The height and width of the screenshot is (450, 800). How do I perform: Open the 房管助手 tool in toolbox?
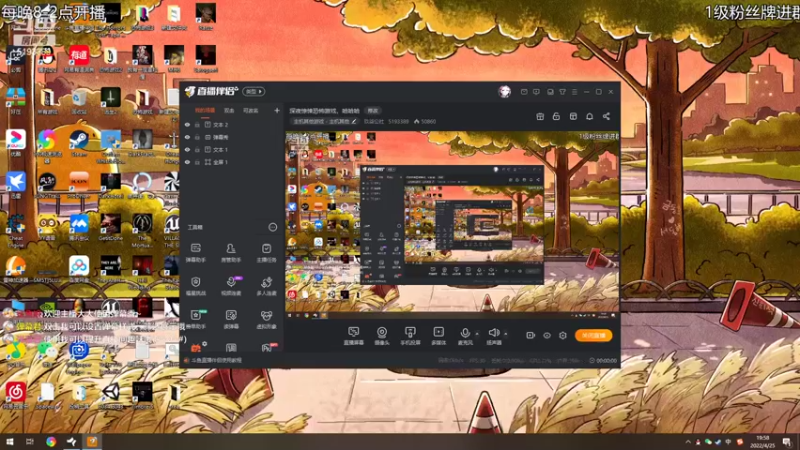pos(231,253)
